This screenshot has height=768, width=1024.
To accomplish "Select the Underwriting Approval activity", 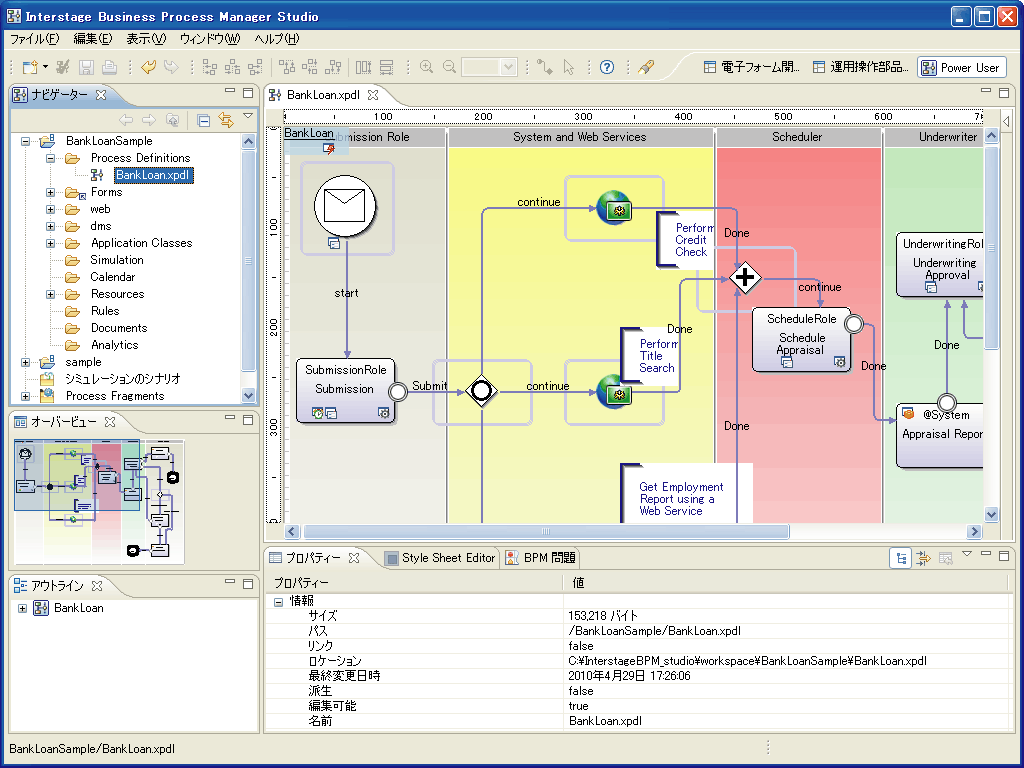I will (x=940, y=264).
